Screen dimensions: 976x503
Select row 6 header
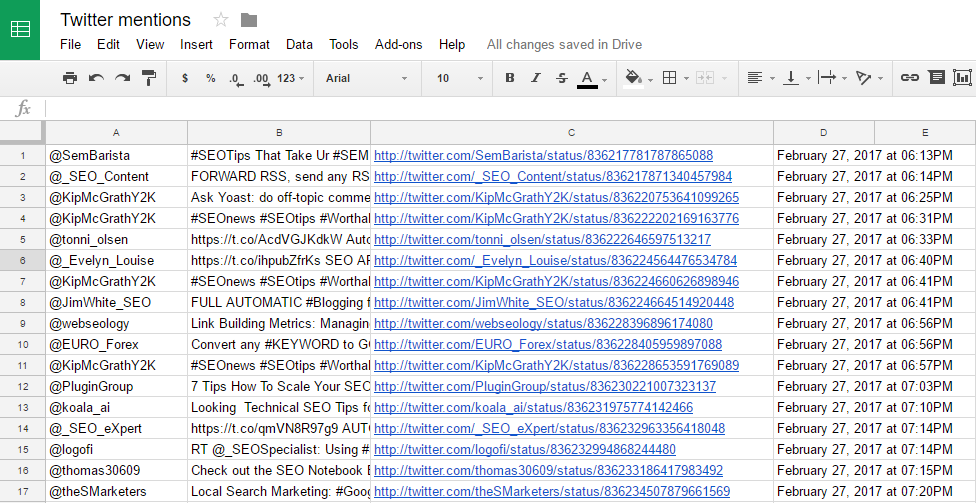[x=22, y=260]
